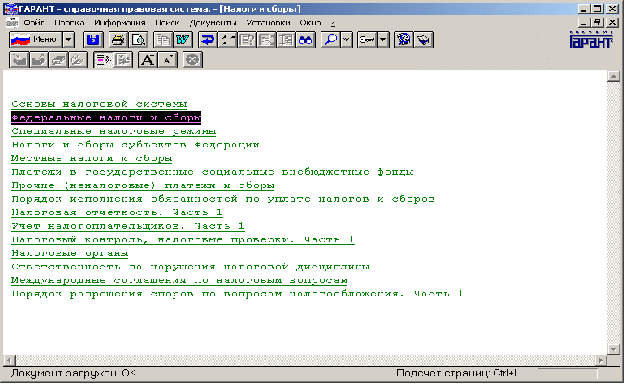Screen dimensions: 625x384
Task: Expand dropdown arrow beside magnifying glass
Action: tap(346, 40)
